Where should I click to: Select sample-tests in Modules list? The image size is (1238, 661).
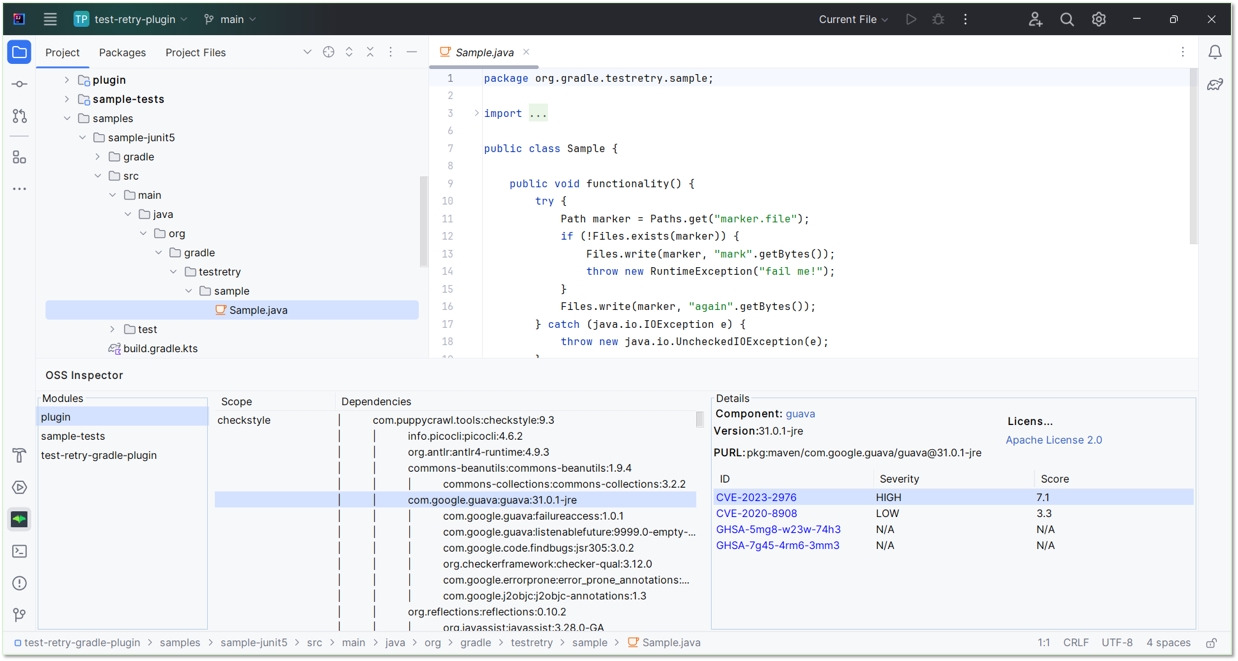122,436
